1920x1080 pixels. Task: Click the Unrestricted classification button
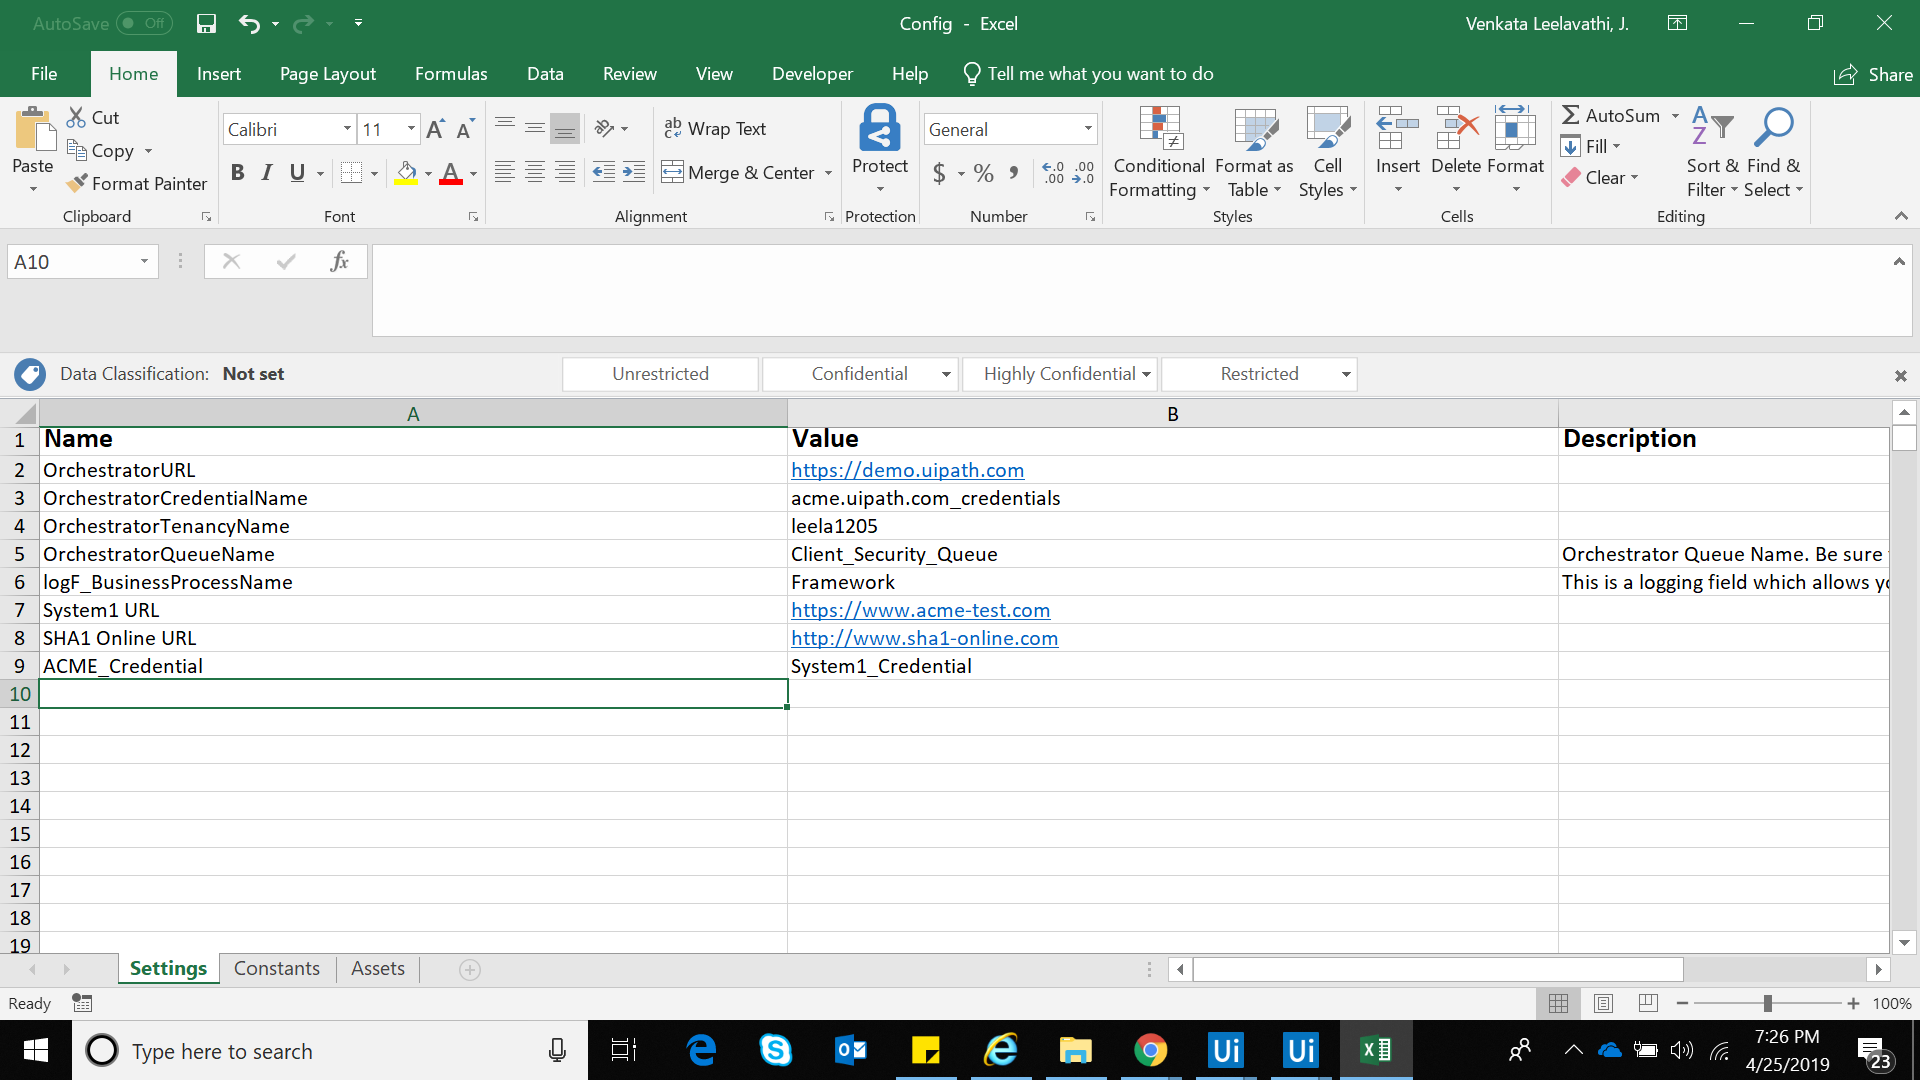coord(660,374)
